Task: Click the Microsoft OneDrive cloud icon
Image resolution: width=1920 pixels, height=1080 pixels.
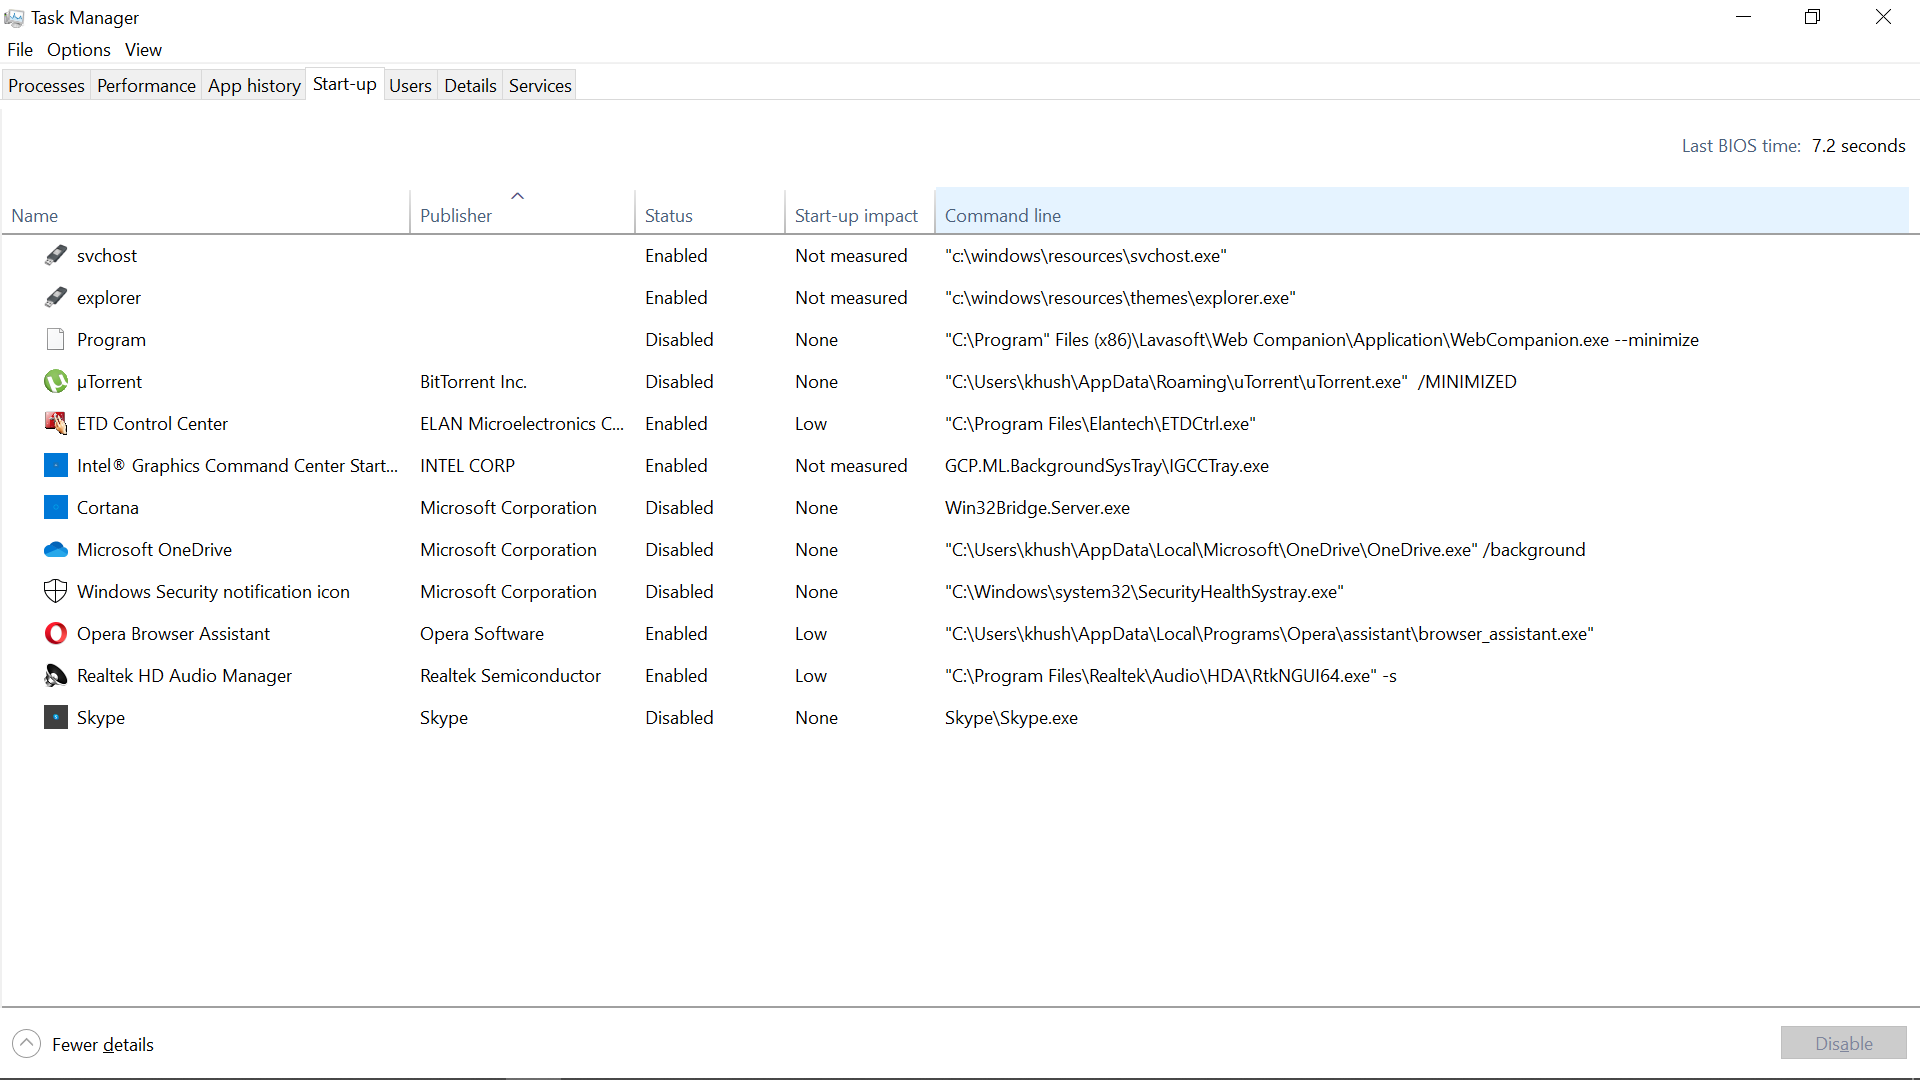Action: (56, 549)
